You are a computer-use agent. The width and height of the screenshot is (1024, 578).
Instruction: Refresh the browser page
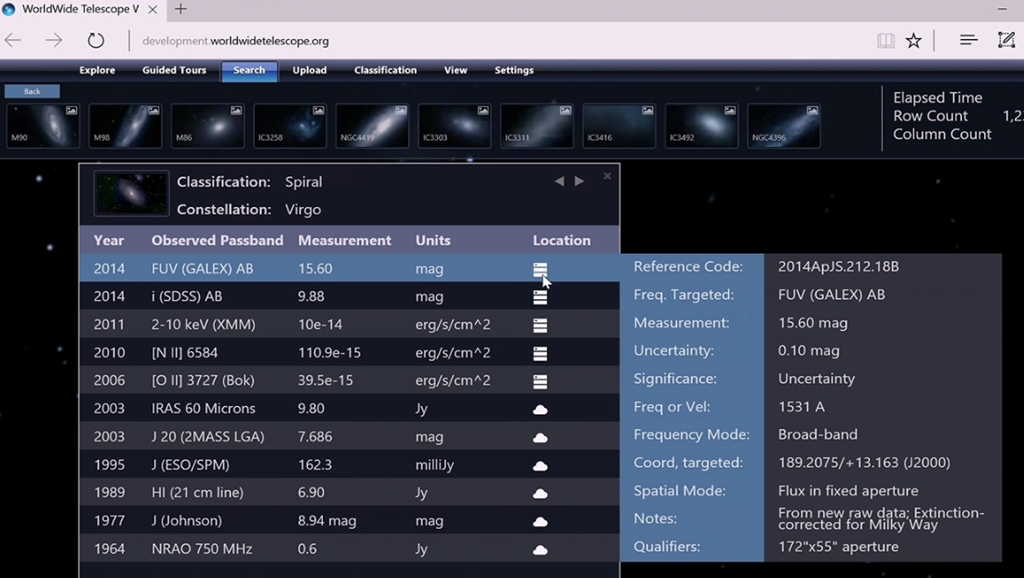96,41
